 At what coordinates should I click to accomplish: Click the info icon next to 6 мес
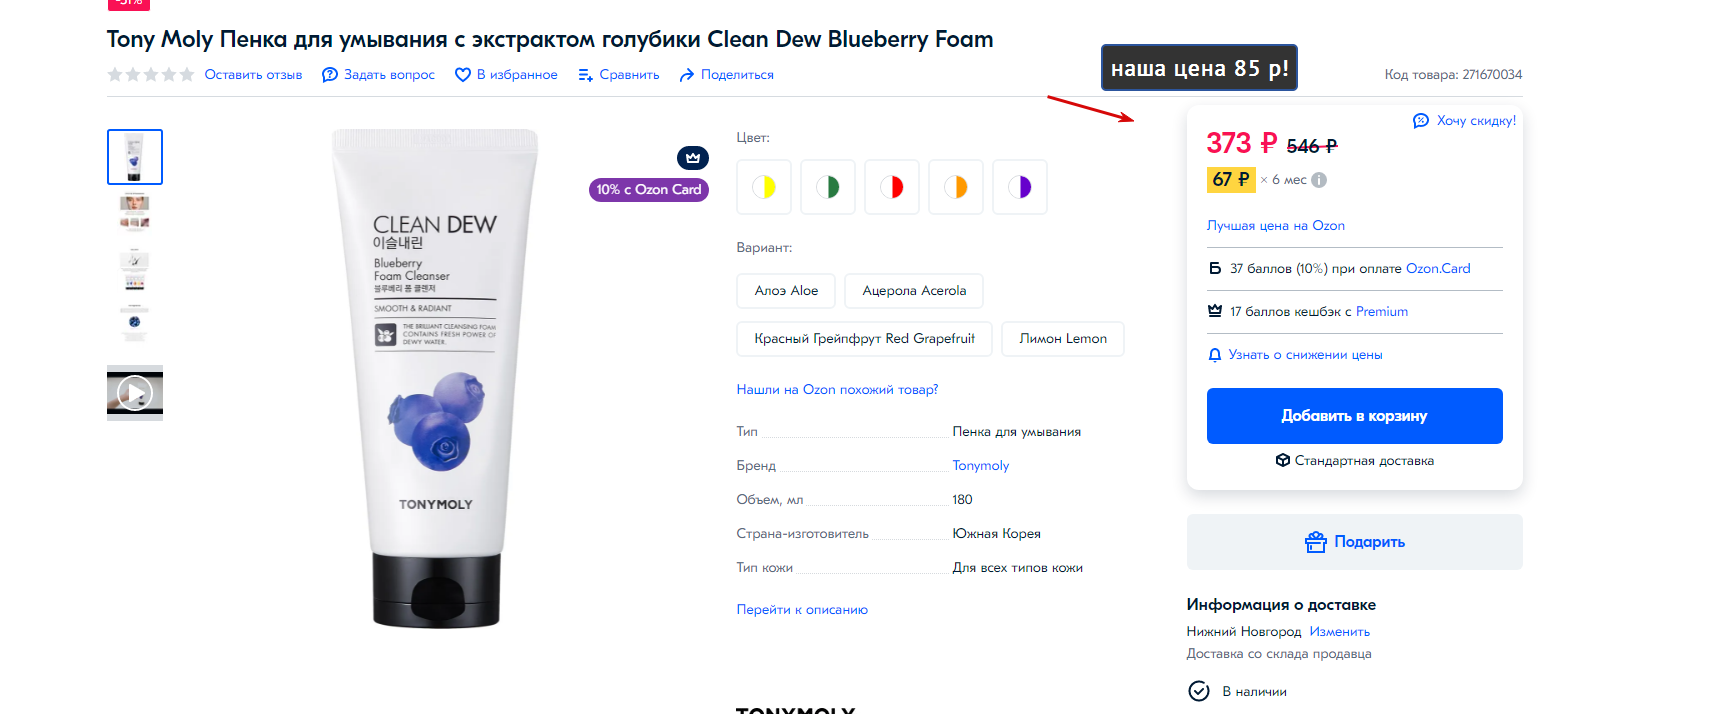(x=1319, y=180)
